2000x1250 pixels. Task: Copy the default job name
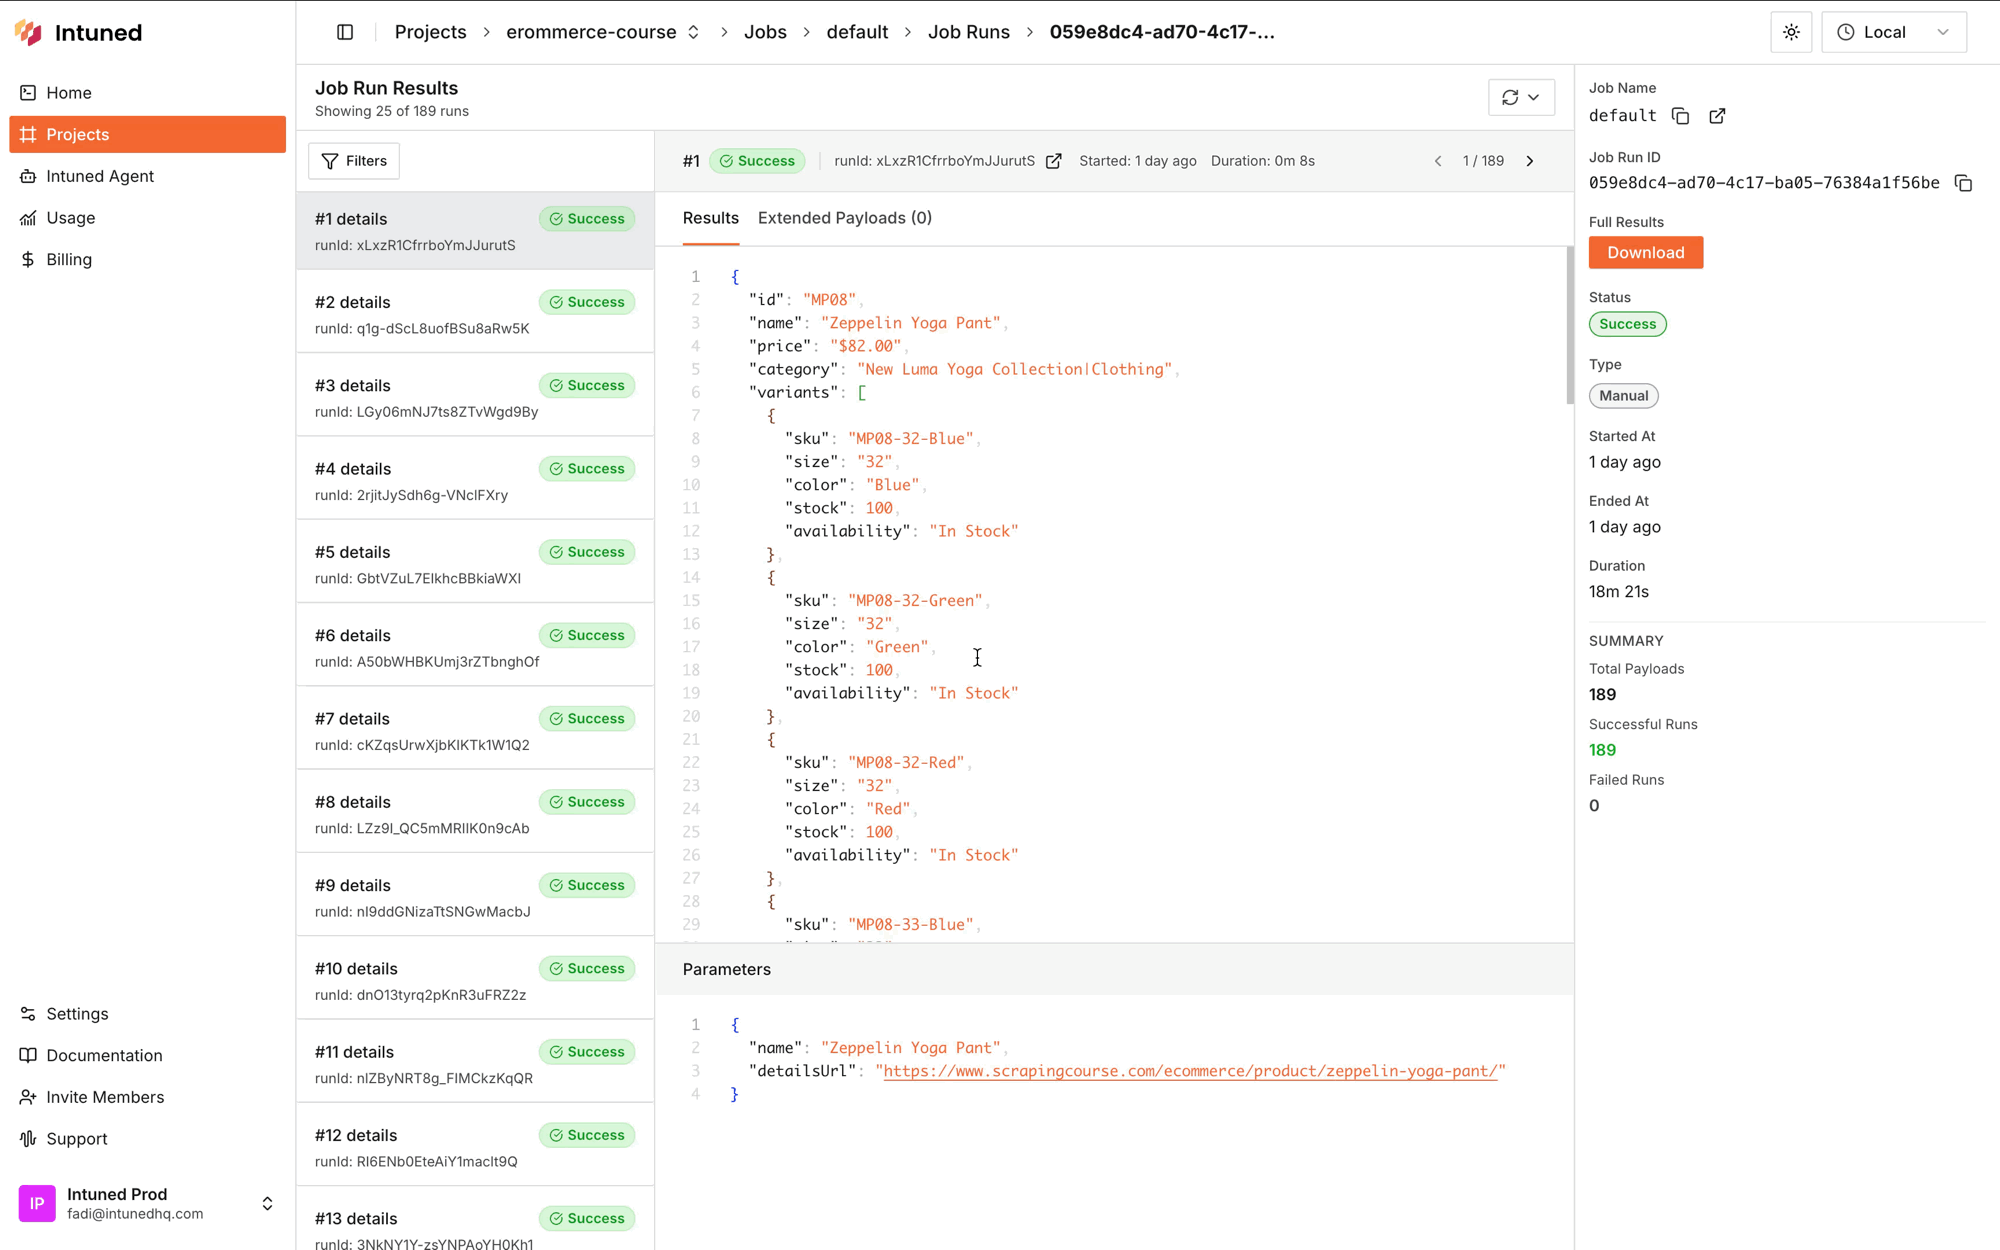1680,116
